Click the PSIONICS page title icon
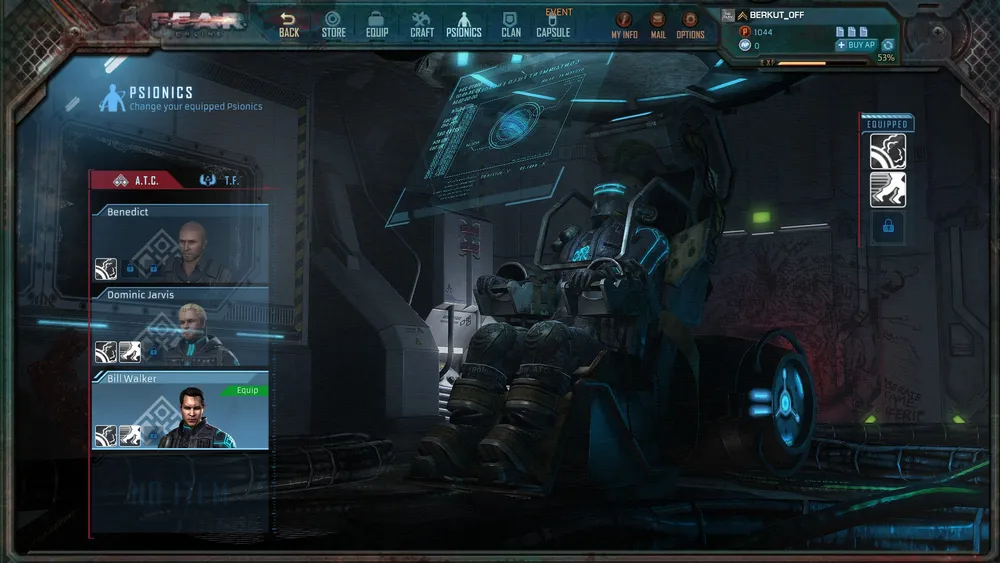Screen dimensions: 1000x563 112,98
